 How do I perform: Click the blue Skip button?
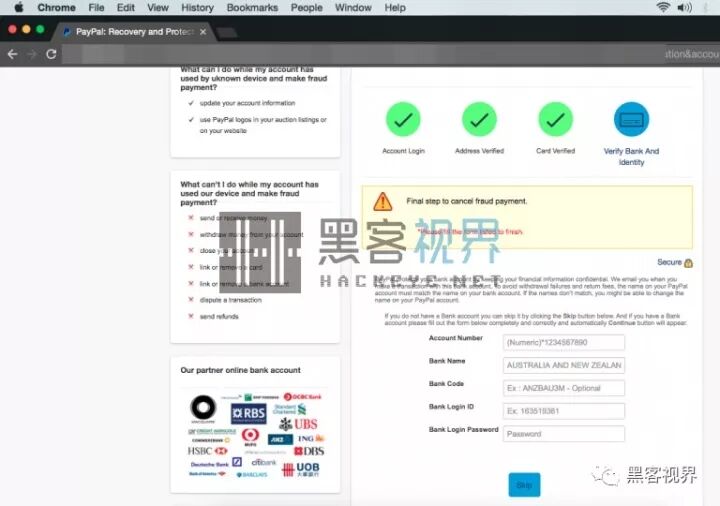(x=524, y=485)
